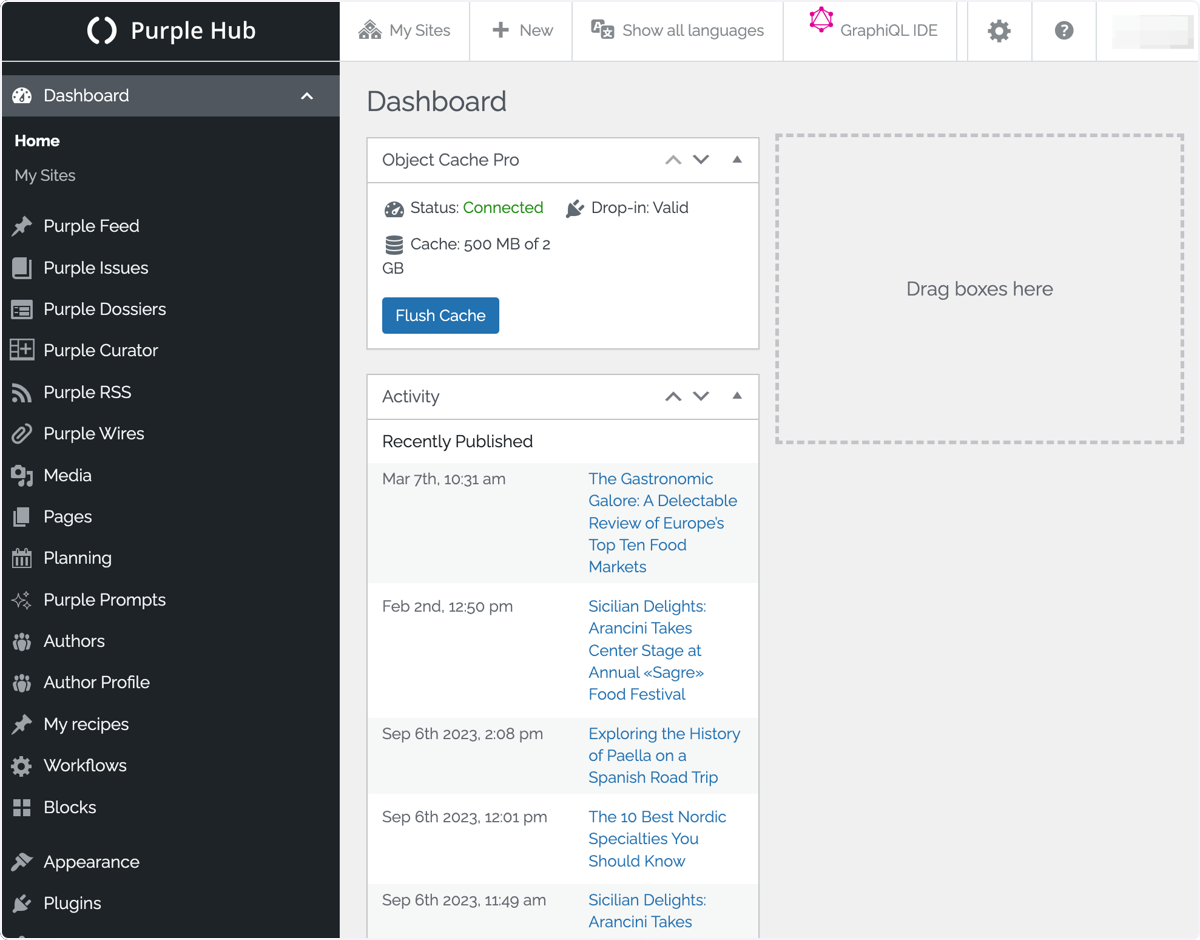1200x940 pixels.
Task: Click the Cache: 500 MB of 2 GB text
Action: (x=466, y=256)
